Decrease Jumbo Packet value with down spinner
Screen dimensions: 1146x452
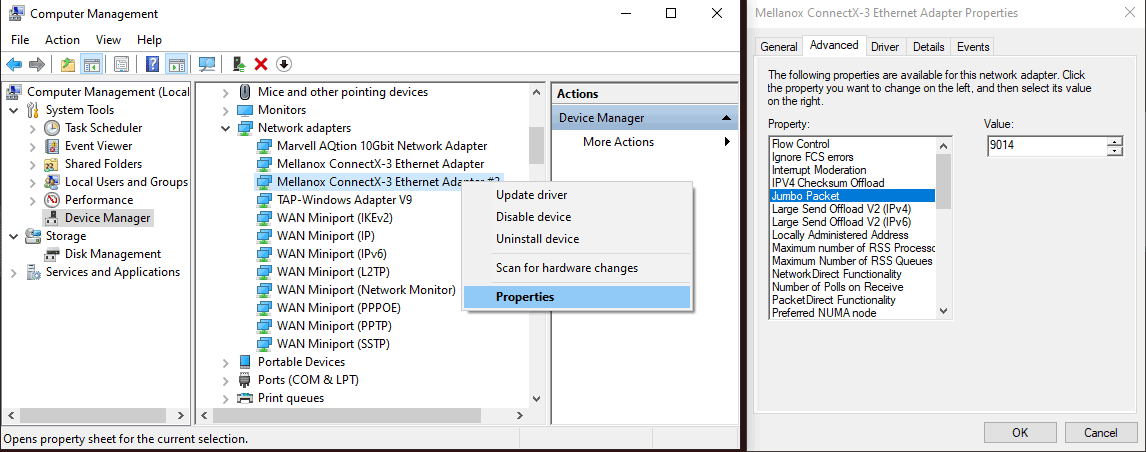(1115, 151)
